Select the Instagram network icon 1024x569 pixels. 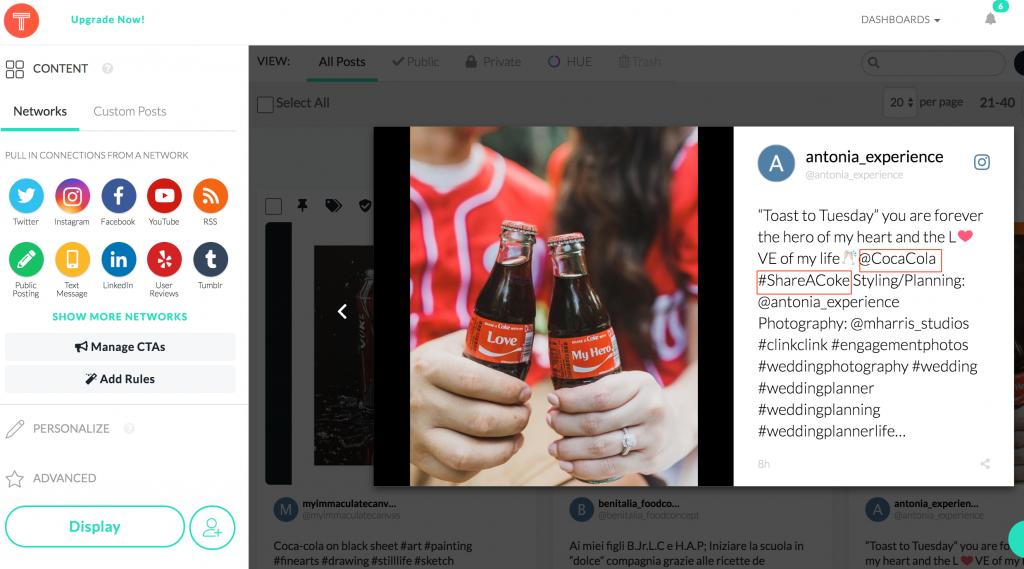pyautogui.click(x=72, y=196)
